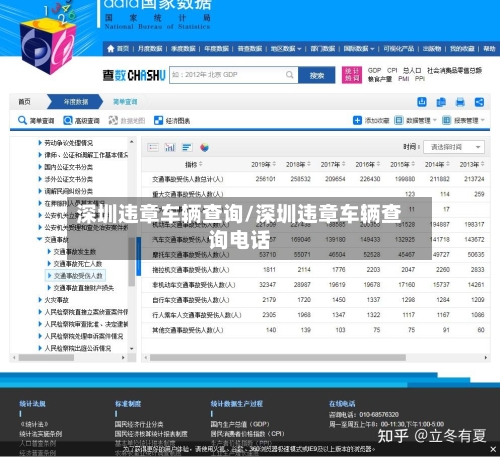Switch to table list view icon
Viewport: 500px width, 457px height.
(153, 147)
